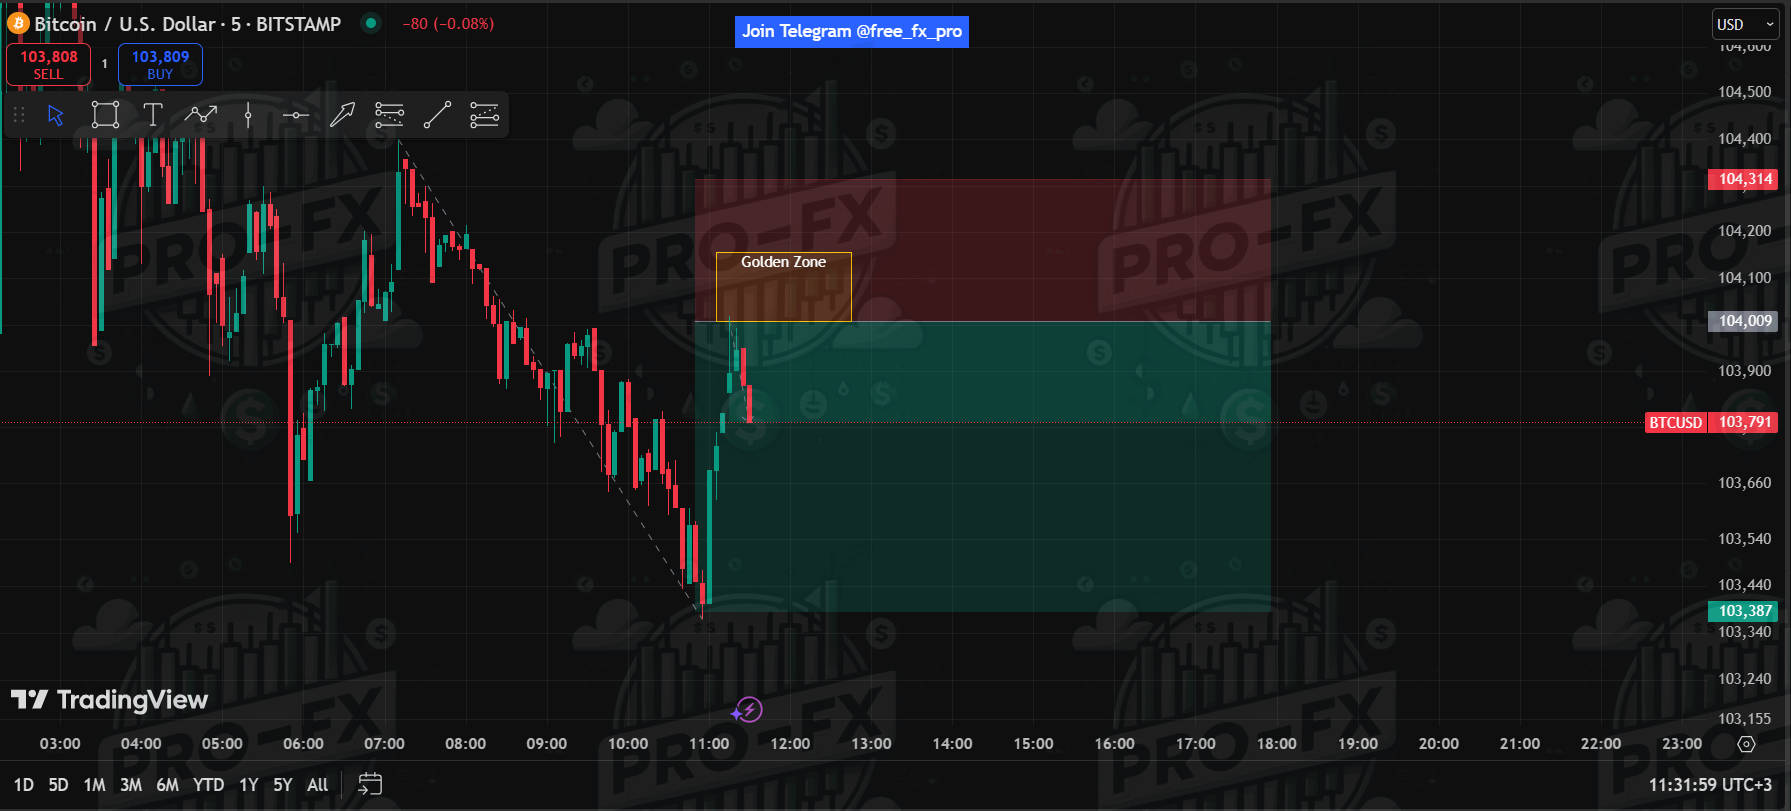Switch to 3M time range
Viewport: 1791px width, 811px height.
[131, 785]
